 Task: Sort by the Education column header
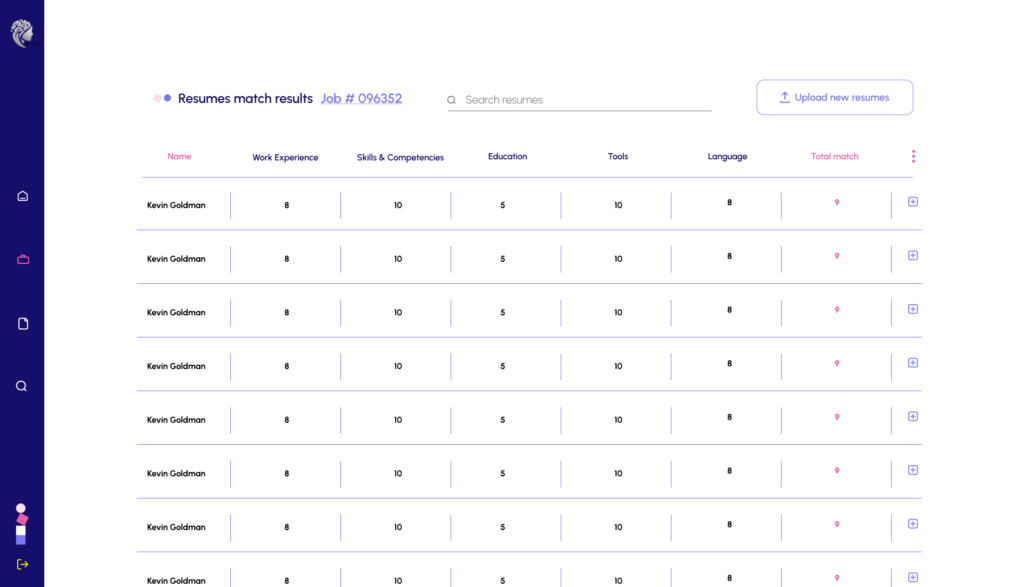coord(507,157)
